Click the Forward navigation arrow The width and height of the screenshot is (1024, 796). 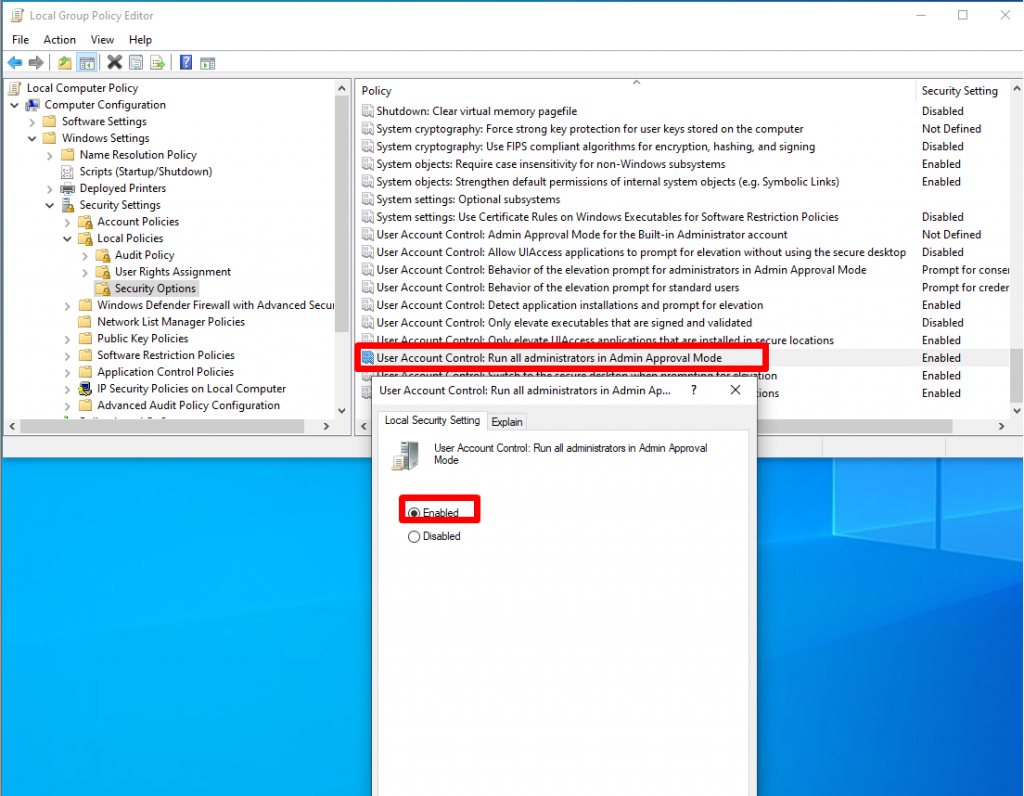click(36, 62)
